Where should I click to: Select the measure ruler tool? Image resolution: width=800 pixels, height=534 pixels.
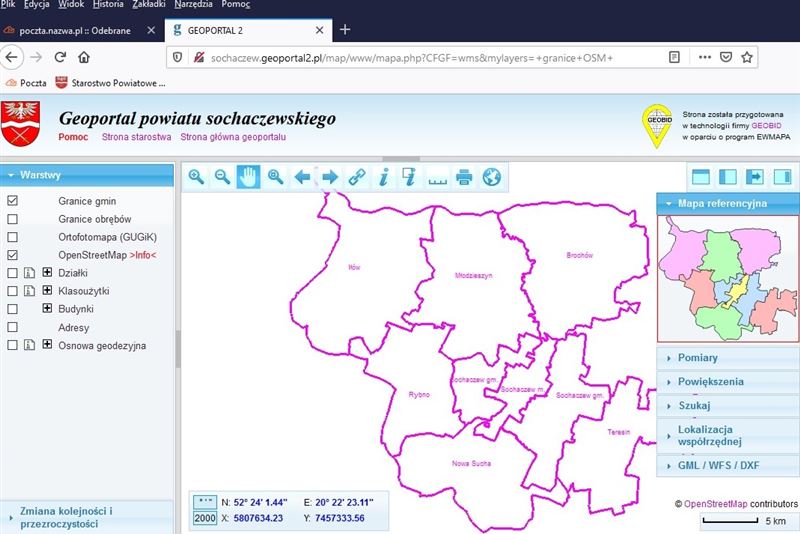pos(437,177)
